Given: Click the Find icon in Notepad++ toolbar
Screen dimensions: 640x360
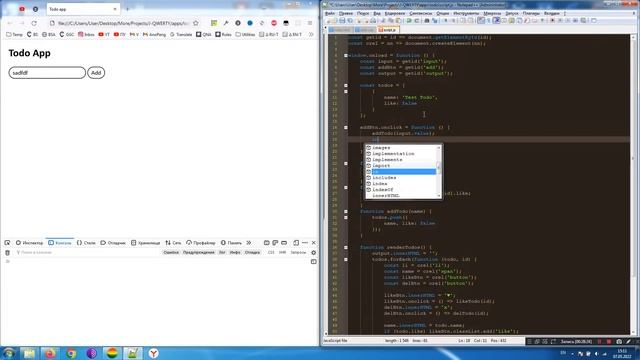Looking at the screenshot, I should coord(427,20).
